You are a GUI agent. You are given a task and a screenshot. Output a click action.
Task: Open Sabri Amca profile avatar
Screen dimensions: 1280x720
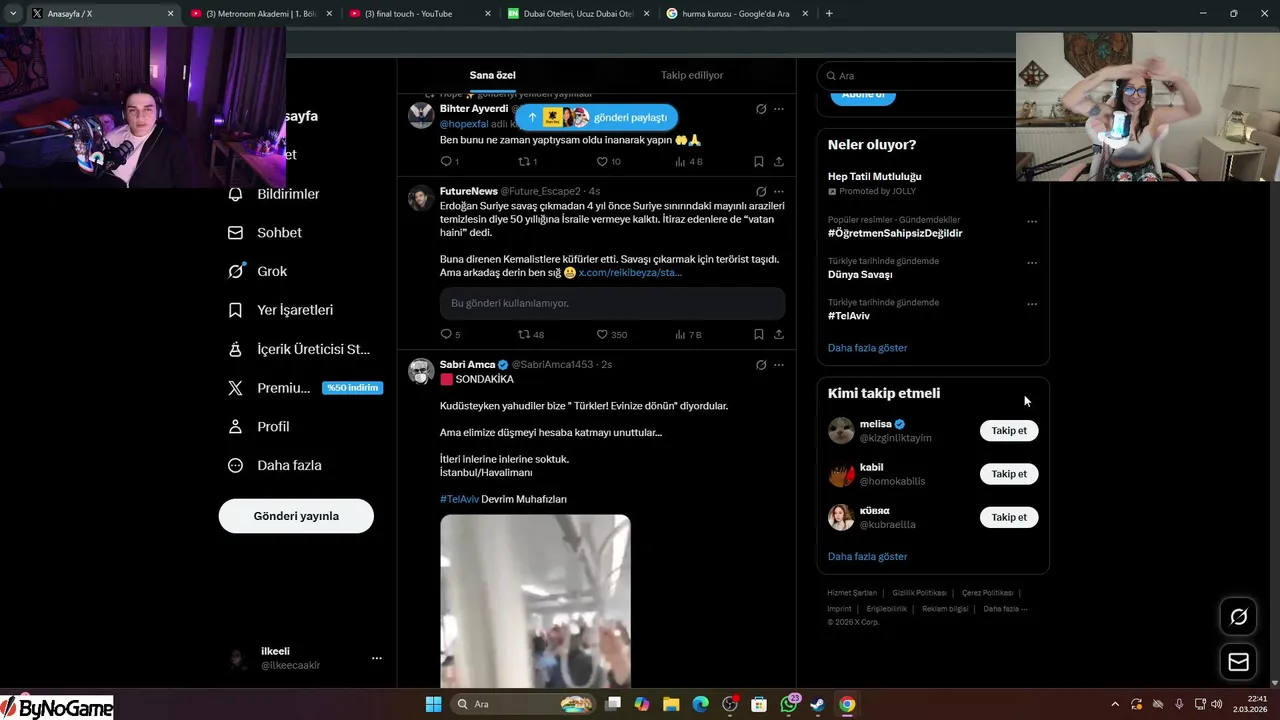tap(421, 371)
